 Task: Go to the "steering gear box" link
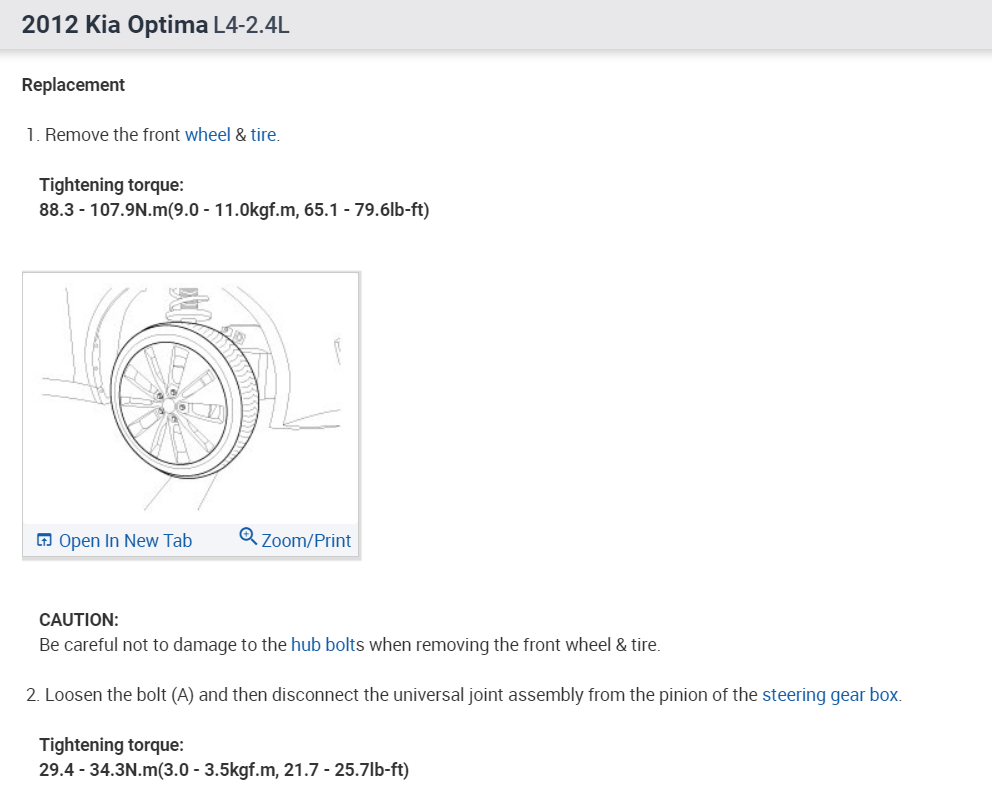point(830,694)
